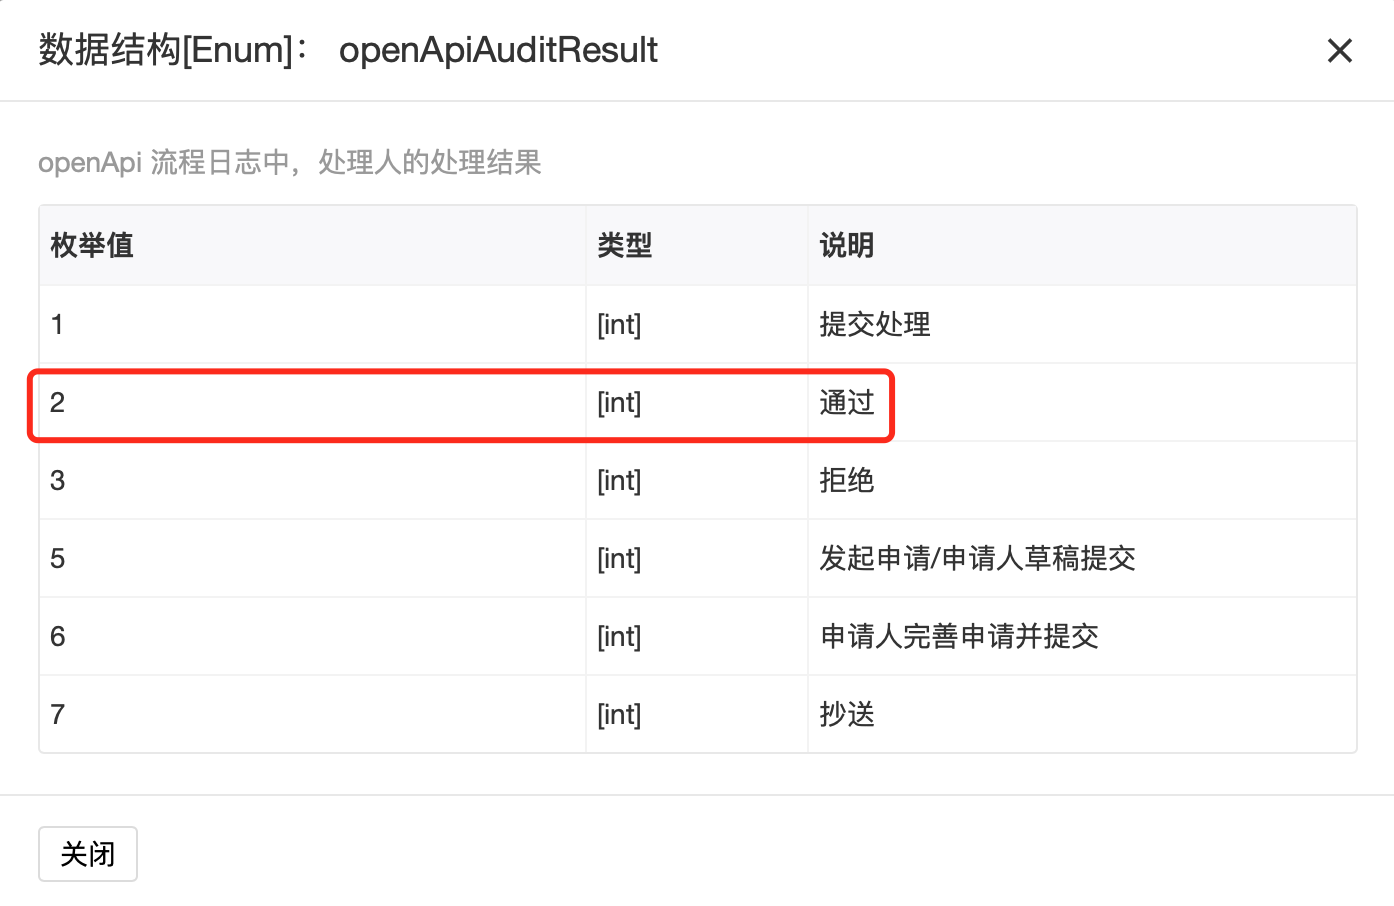Click enum value 2 in highlighted row

coord(312,402)
